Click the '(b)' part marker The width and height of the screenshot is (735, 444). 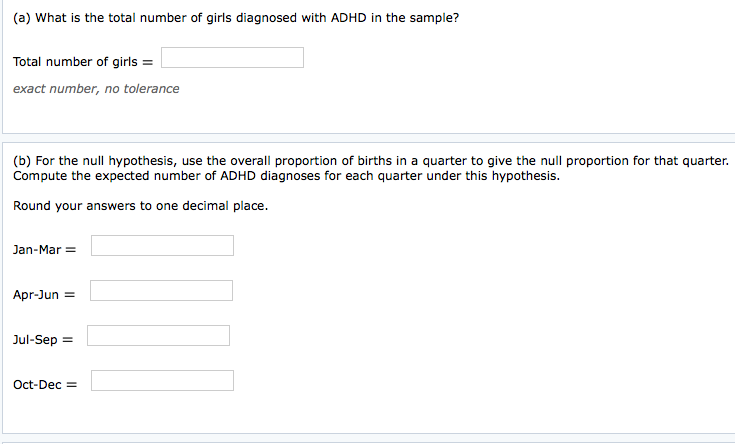(x=22, y=161)
